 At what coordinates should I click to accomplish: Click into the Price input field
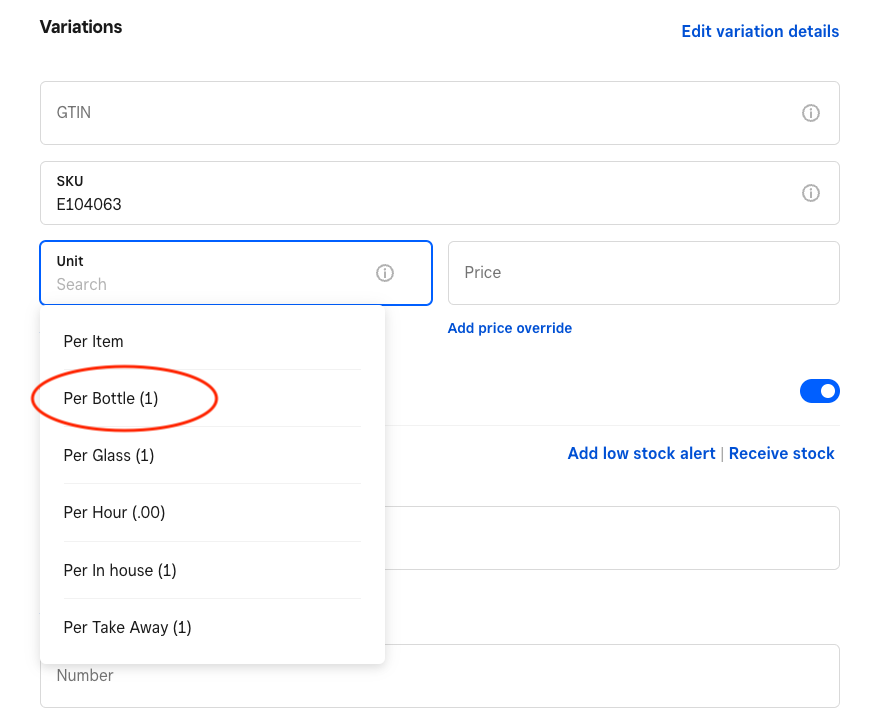[643, 272]
